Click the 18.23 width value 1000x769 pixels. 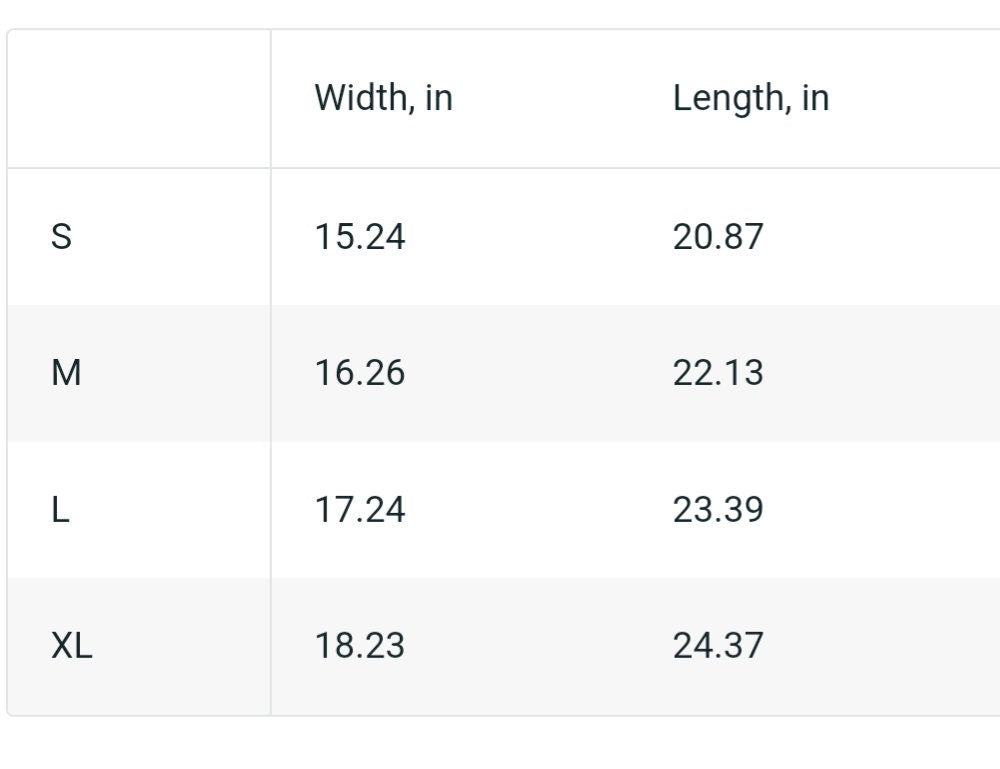(360, 645)
